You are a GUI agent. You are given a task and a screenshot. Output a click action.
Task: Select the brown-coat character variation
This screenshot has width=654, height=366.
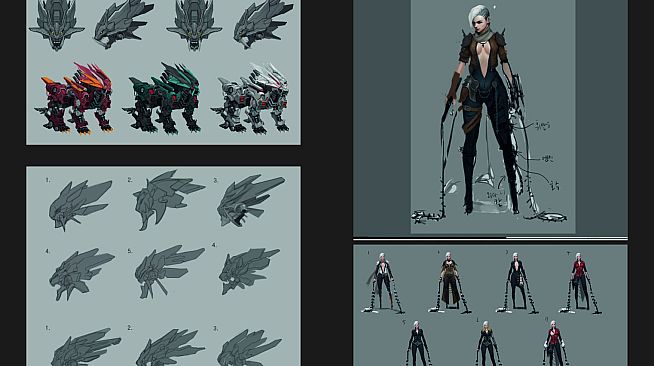450,283
